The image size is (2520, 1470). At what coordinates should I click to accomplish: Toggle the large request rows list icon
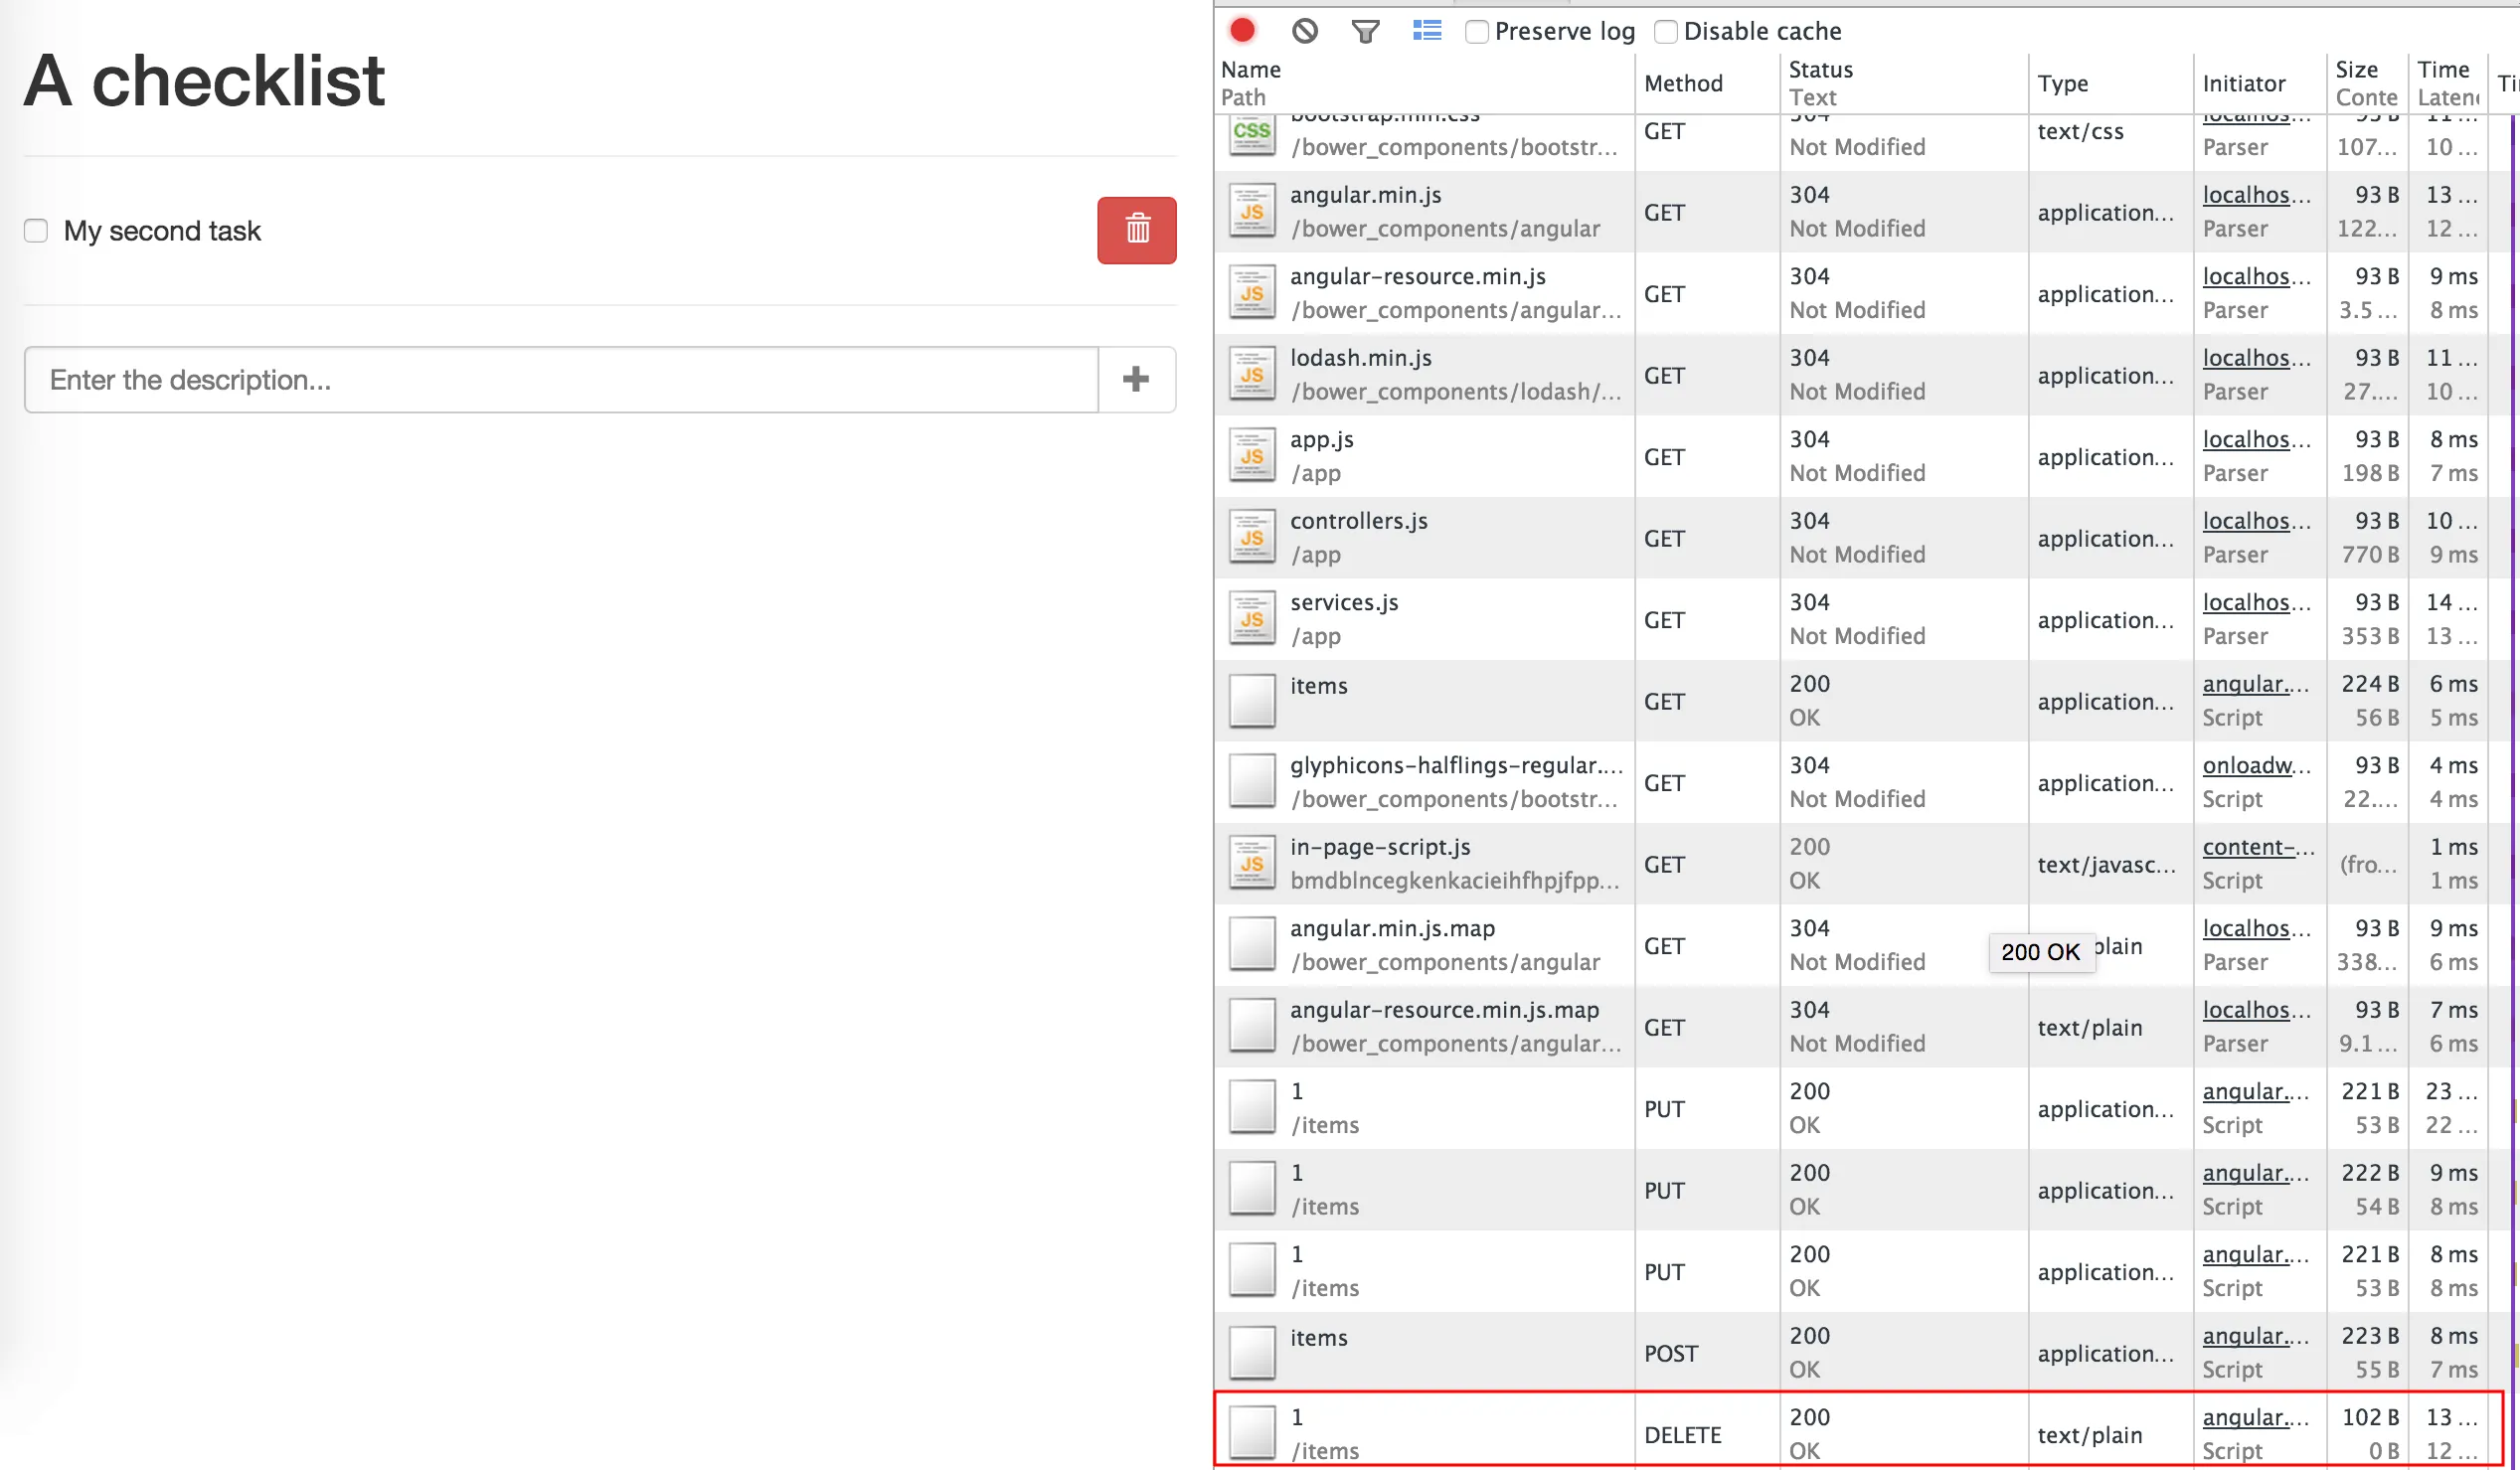[x=1426, y=31]
